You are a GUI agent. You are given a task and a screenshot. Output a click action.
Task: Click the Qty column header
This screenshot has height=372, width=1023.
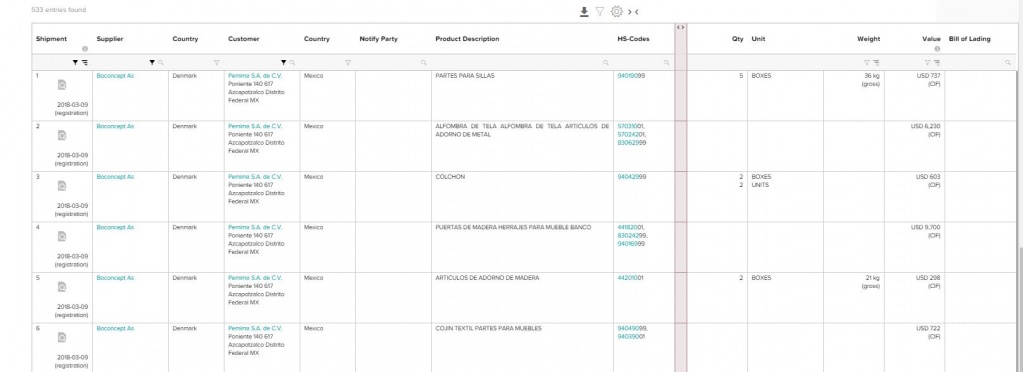click(737, 39)
